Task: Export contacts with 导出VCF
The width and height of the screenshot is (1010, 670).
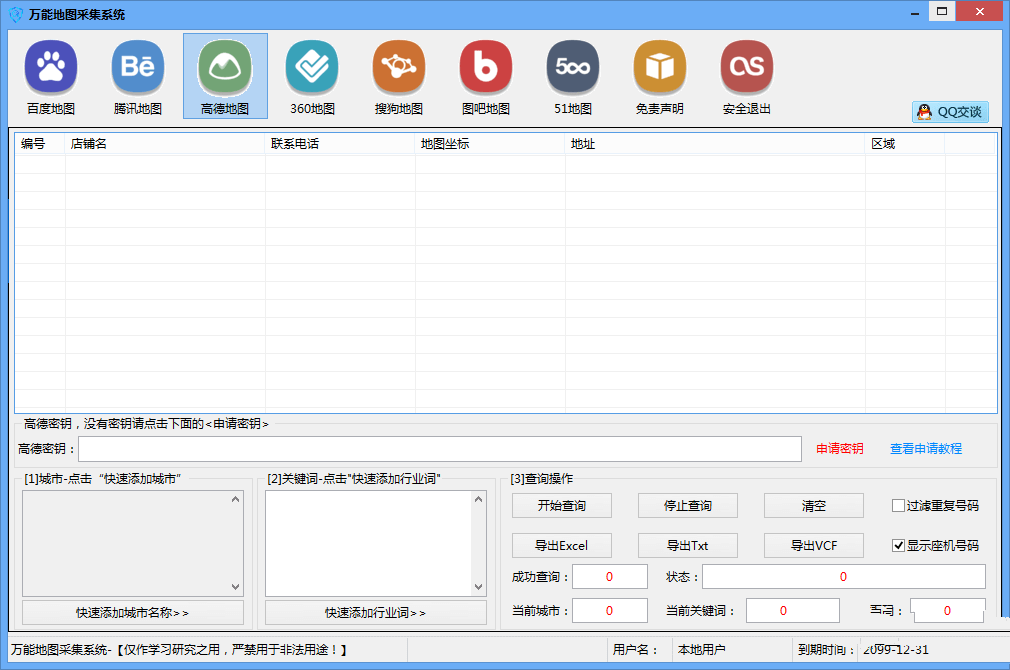Action: 814,546
